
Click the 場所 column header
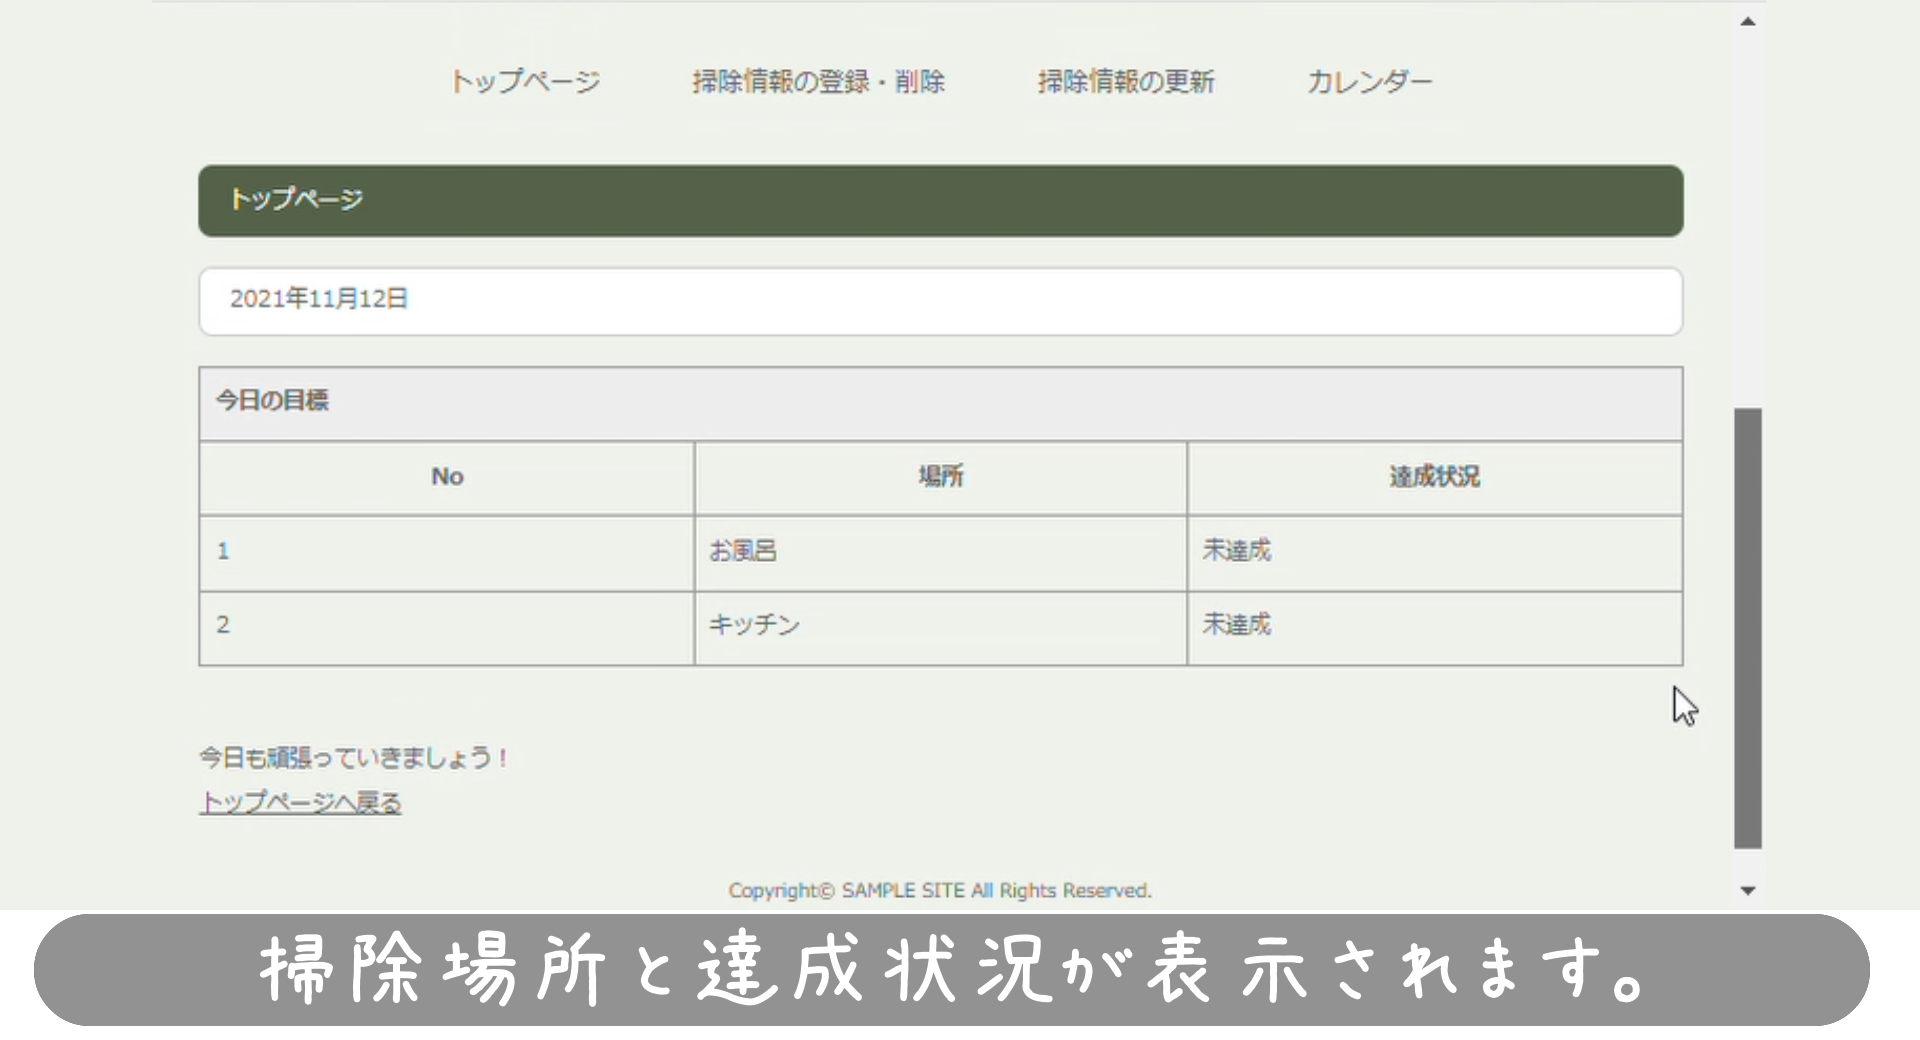pyautogui.click(x=941, y=477)
